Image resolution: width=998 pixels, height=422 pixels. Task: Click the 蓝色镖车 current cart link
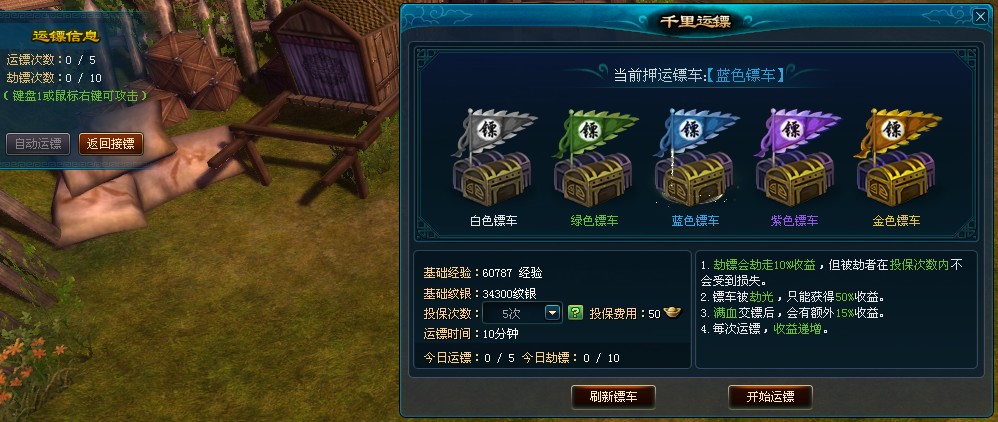coord(750,75)
